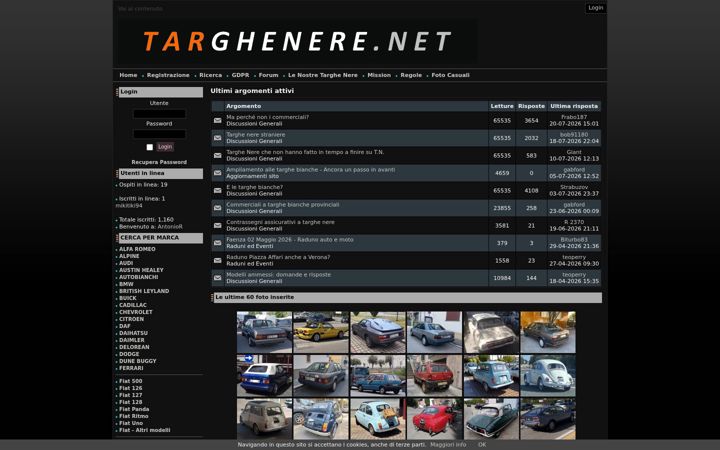The image size is (720, 450).
Task: Open the Mission page from the menu
Action: tap(379, 75)
